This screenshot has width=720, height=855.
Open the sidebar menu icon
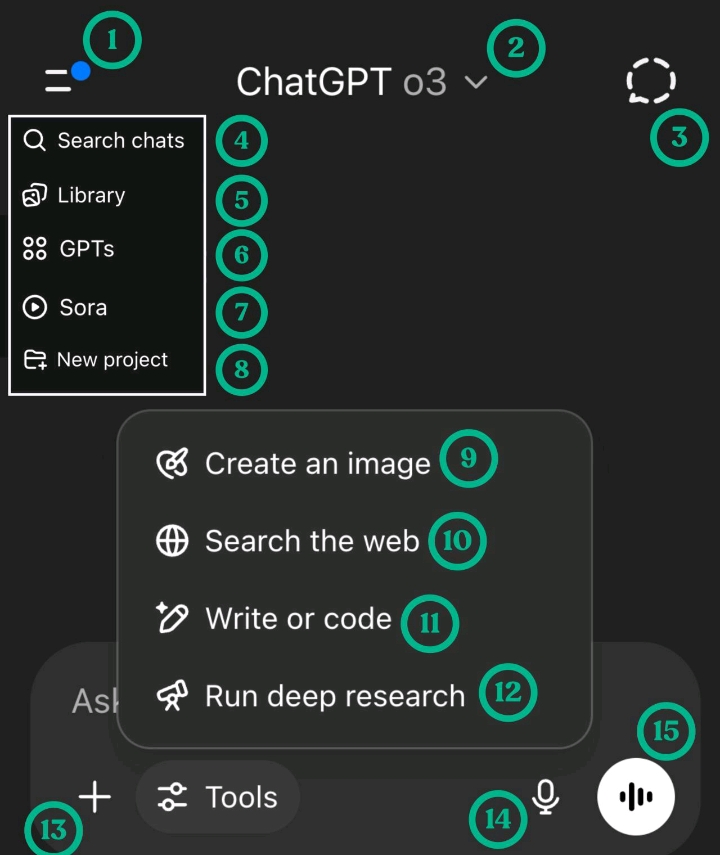tap(59, 81)
